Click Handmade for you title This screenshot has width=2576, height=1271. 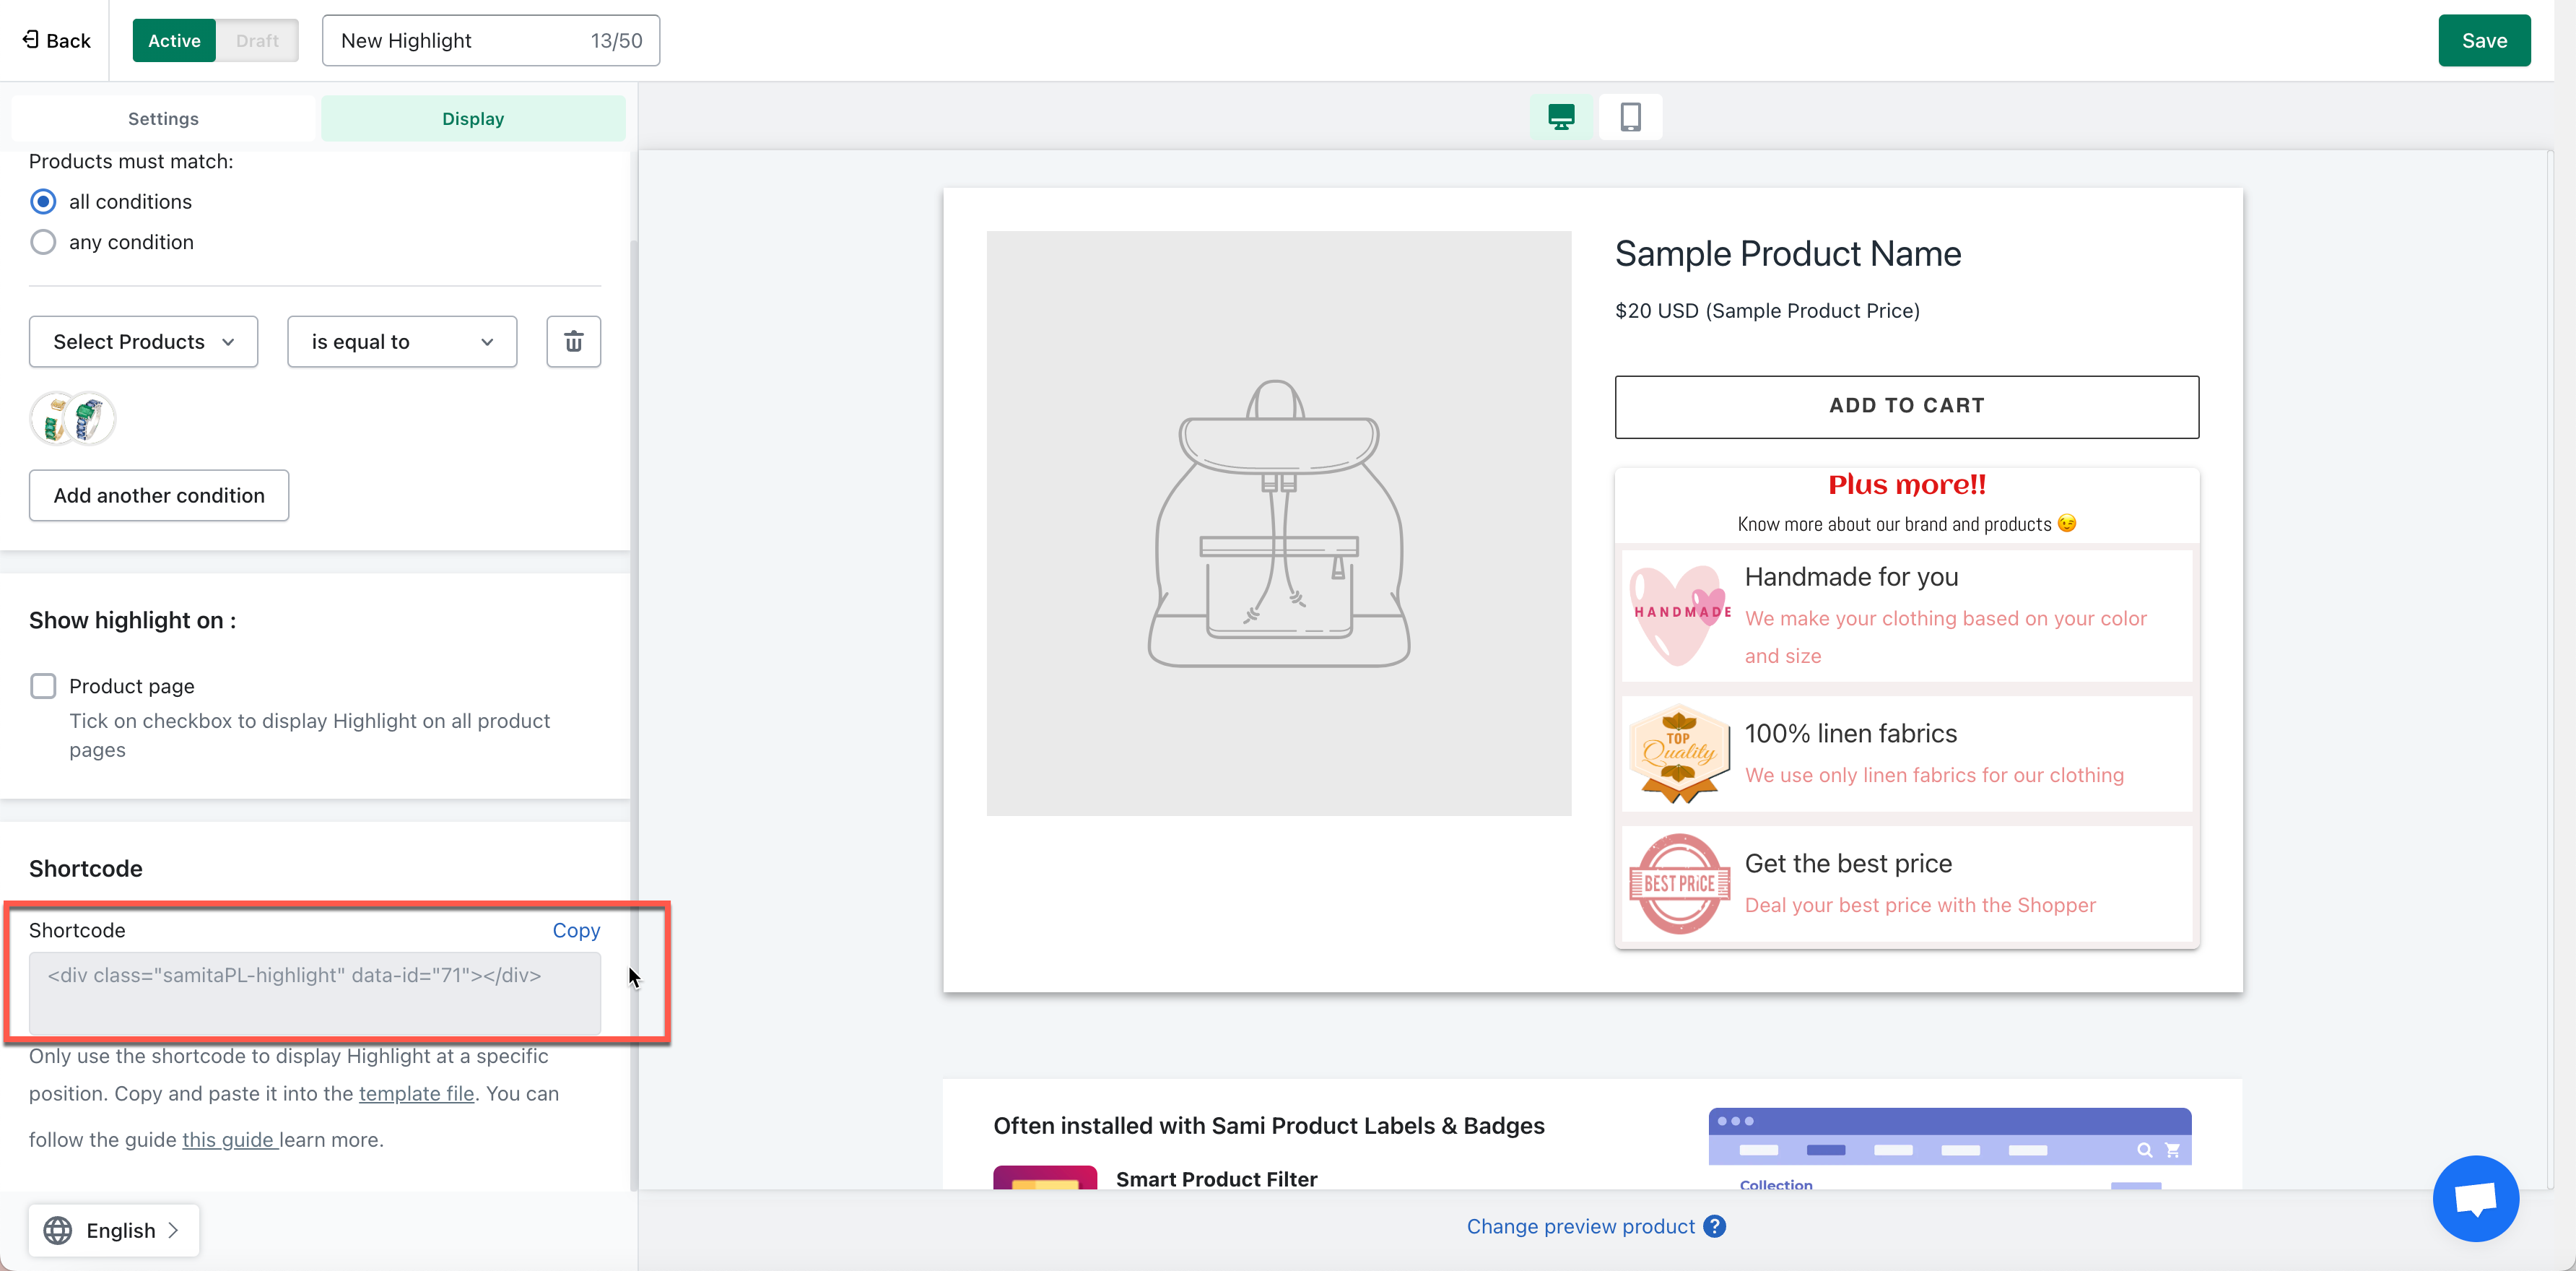coord(1851,577)
